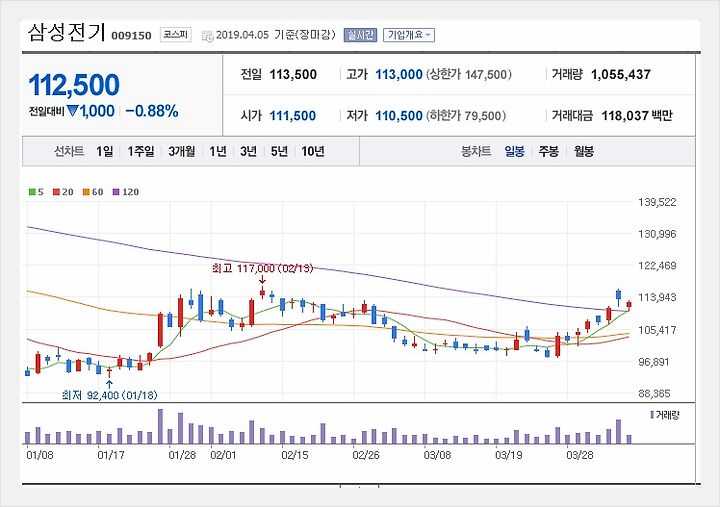Switch to 일봉 daily candle chart
The width and height of the screenshot is (720, 507).
(514, 151)
